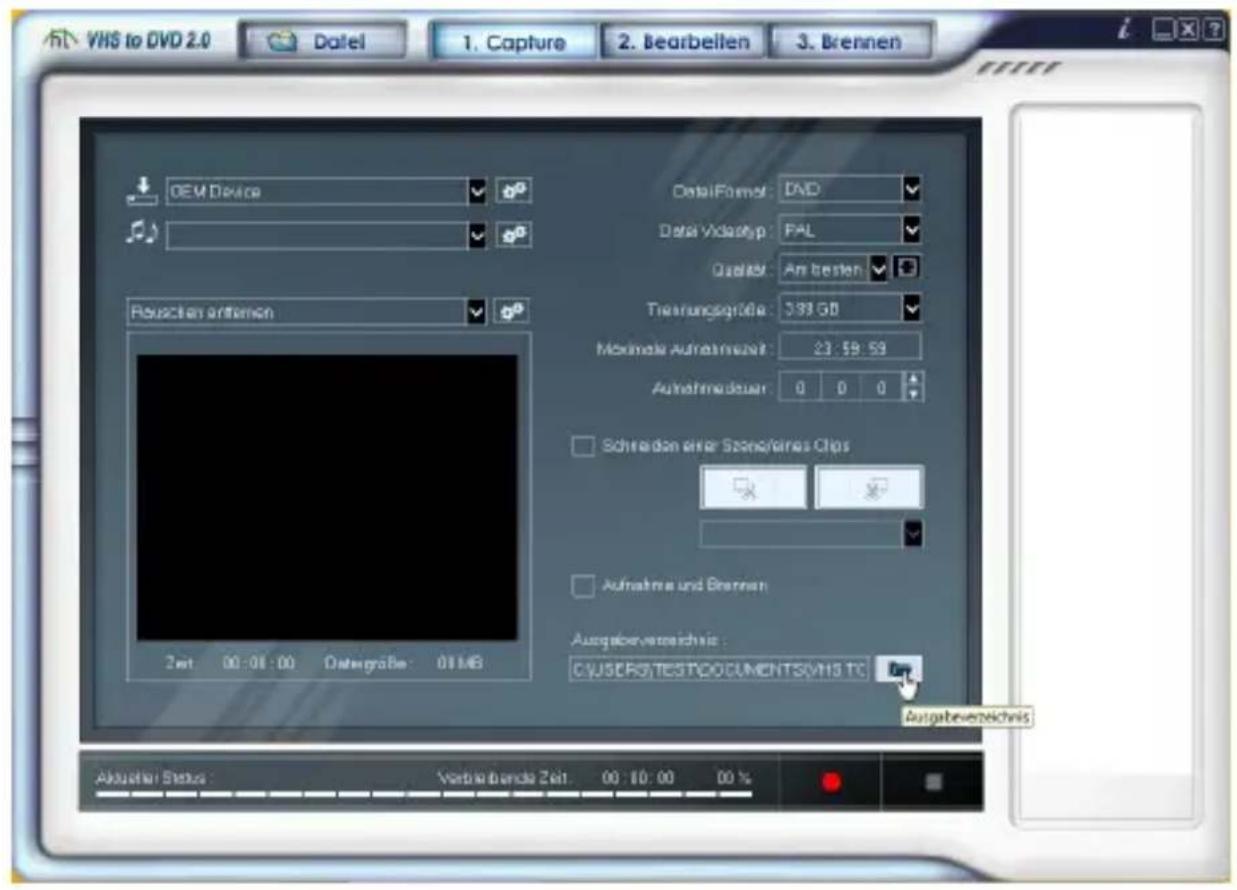Click the black video preview area
Viewport: 1237px width, 890px height.
pos(327,497)
